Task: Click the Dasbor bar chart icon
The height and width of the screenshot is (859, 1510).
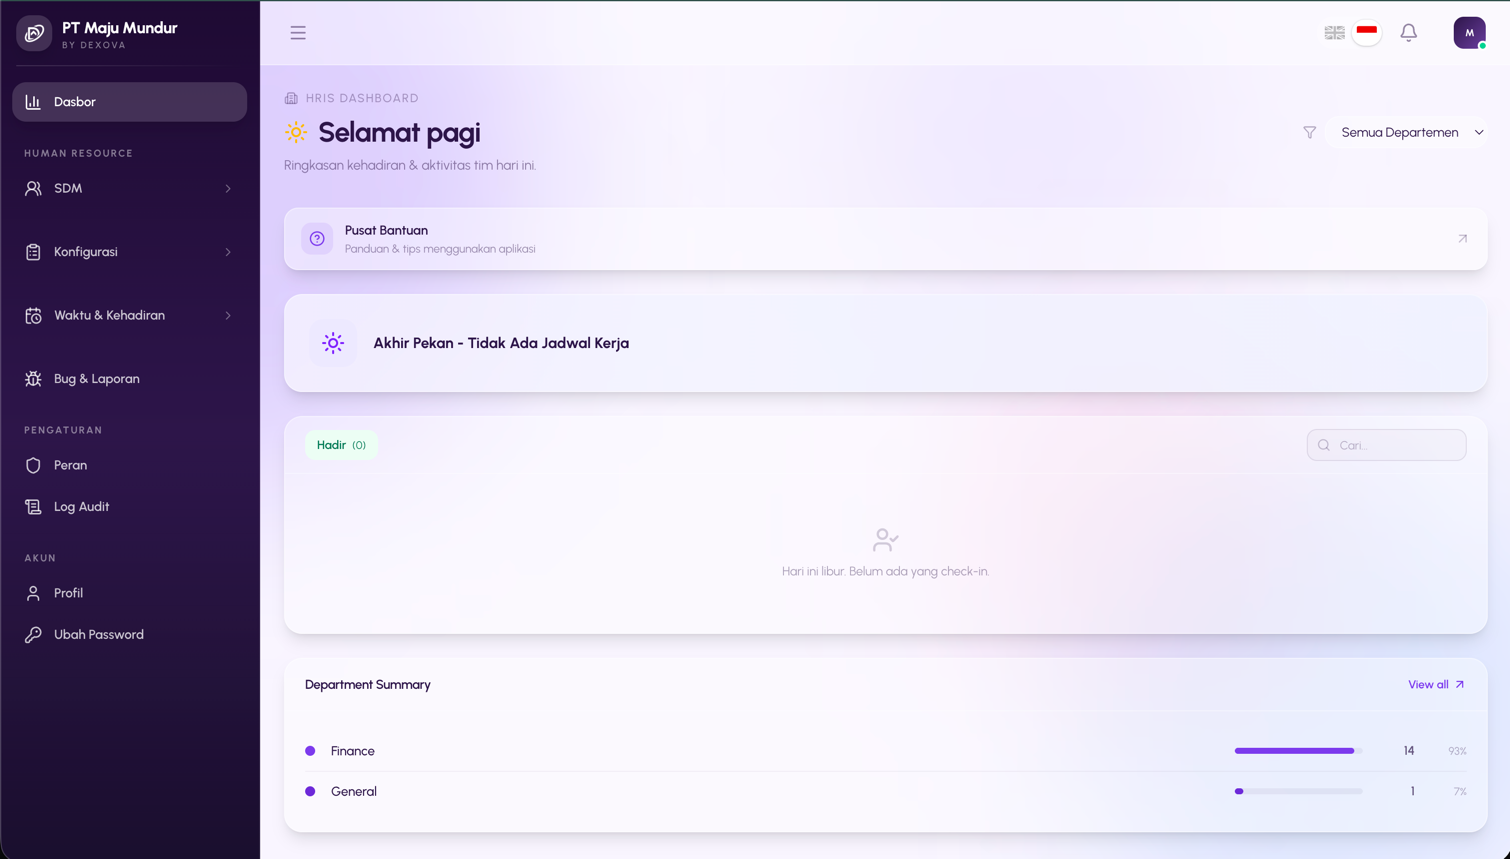Action: [x=33, y=102]
